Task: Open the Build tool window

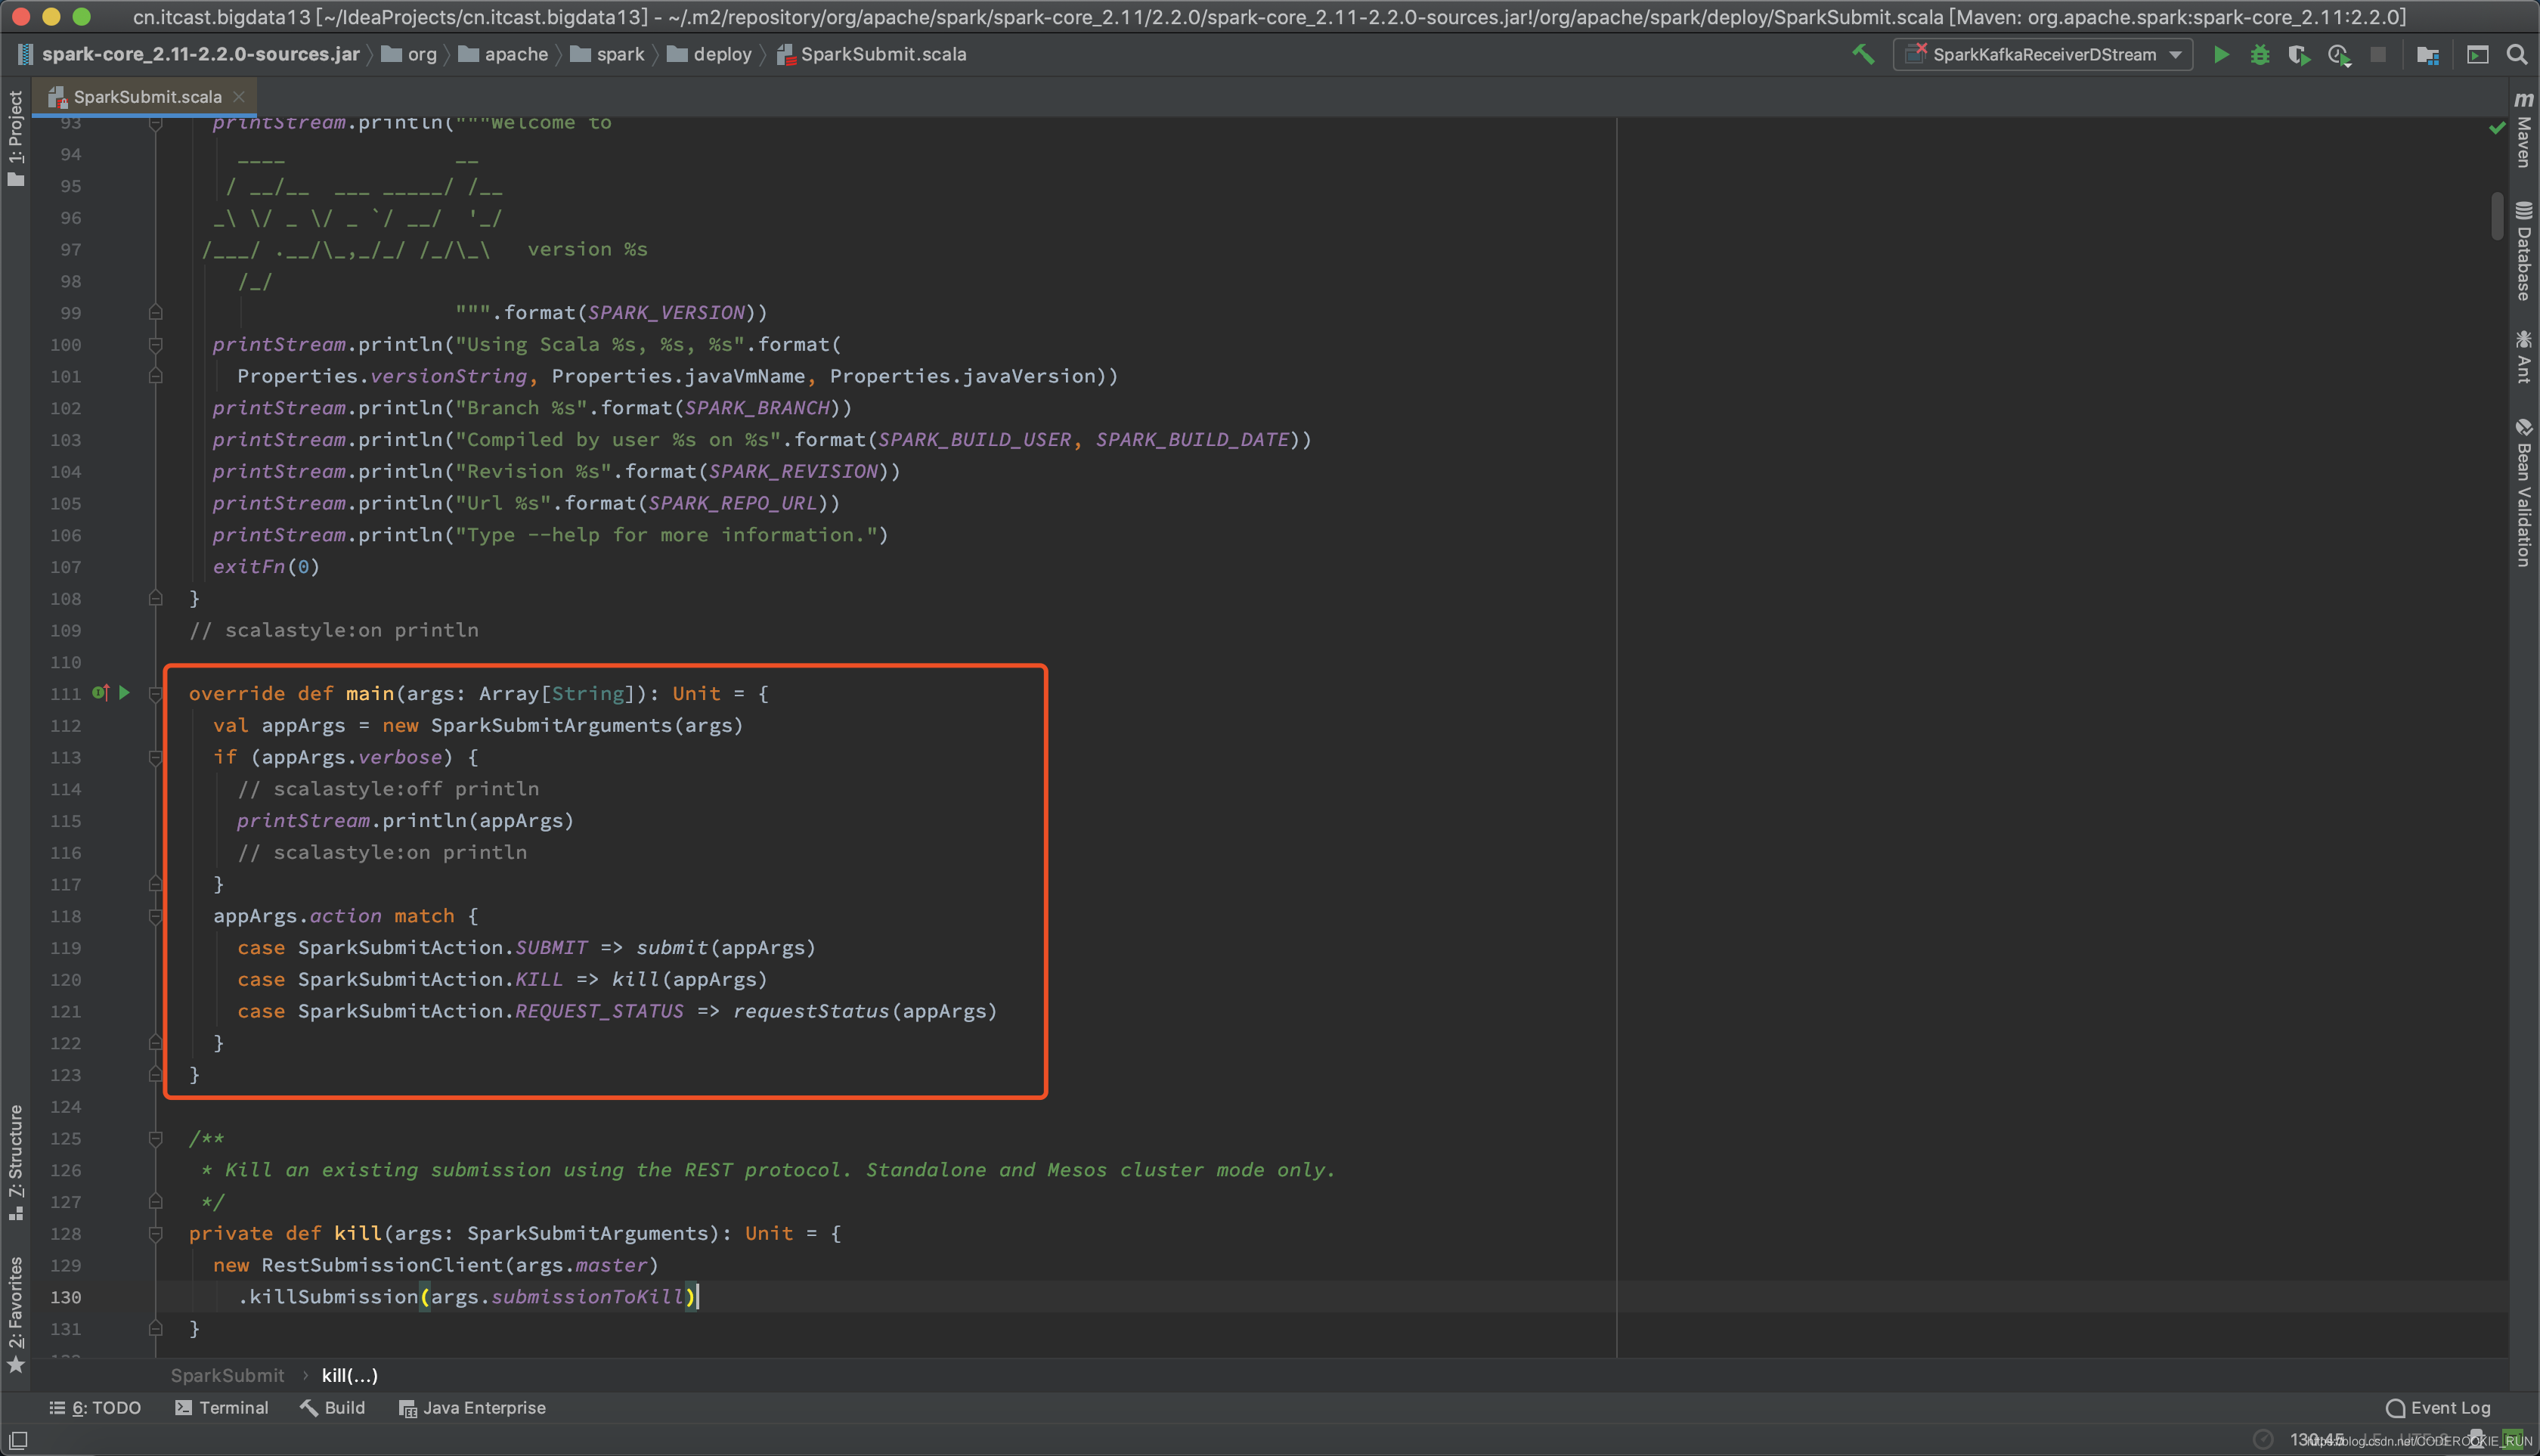Action: [333, 1408]
